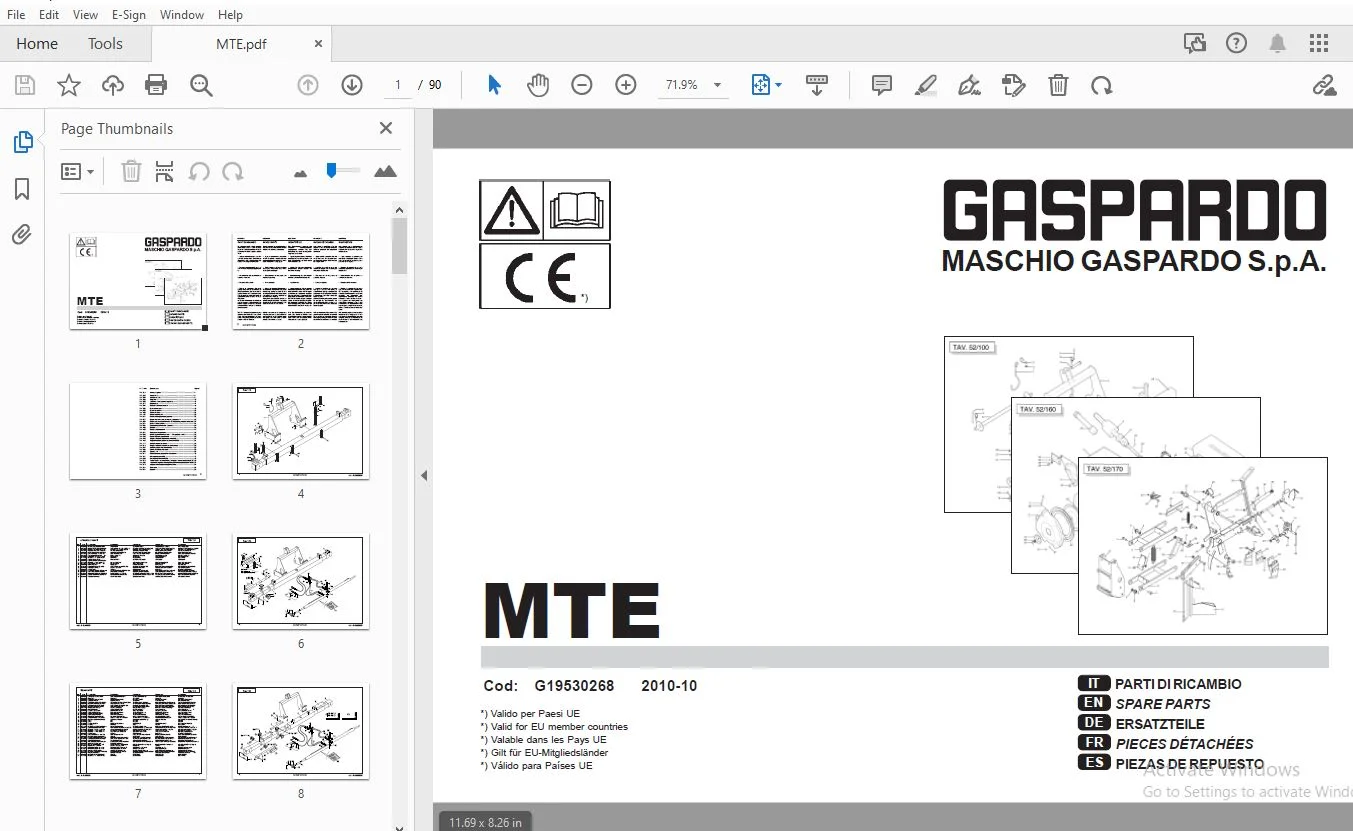Share a link to the file
Viewport: 1353px width, 831px height.
(1324, 85)
